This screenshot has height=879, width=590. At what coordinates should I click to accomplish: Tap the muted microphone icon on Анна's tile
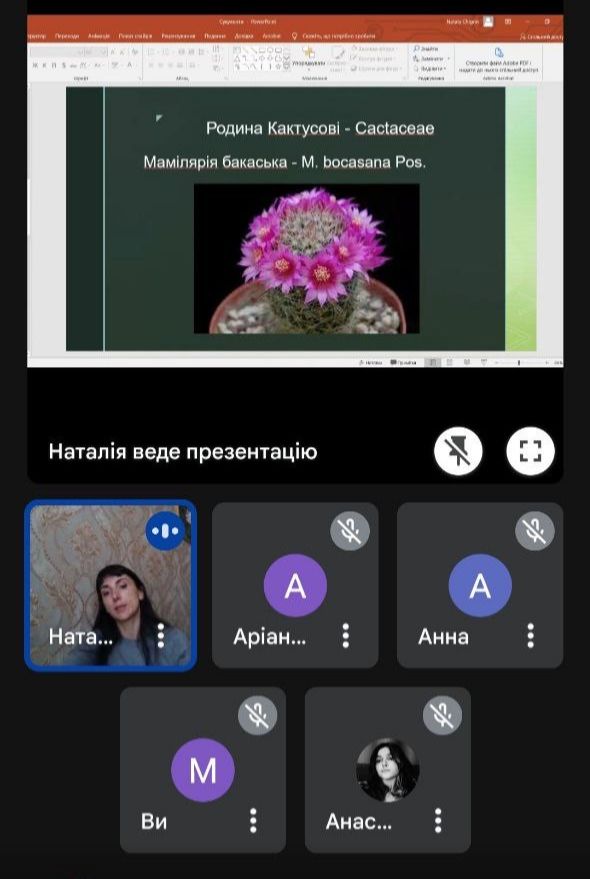[x=534, y=530]
